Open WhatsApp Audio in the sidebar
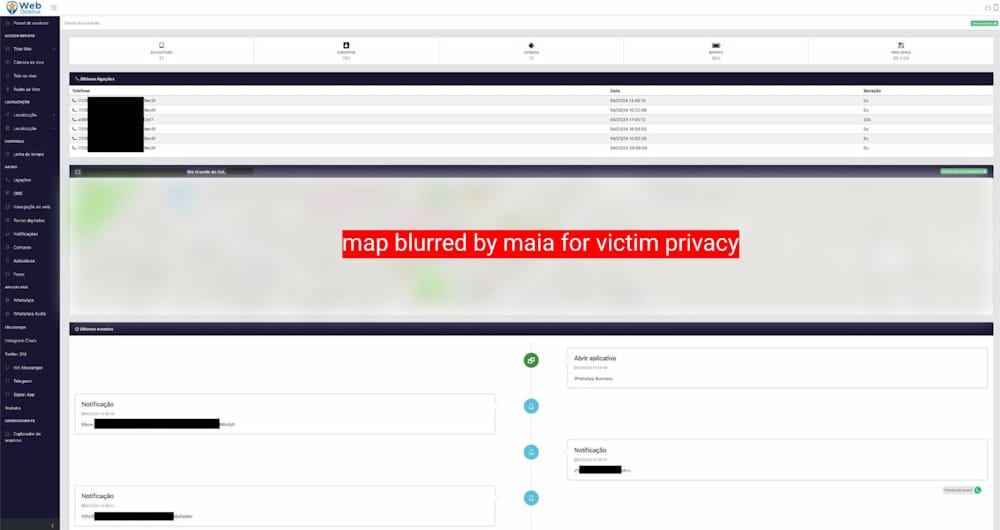The height and width of the screenshot is (530, 1000). pos(29,314)
